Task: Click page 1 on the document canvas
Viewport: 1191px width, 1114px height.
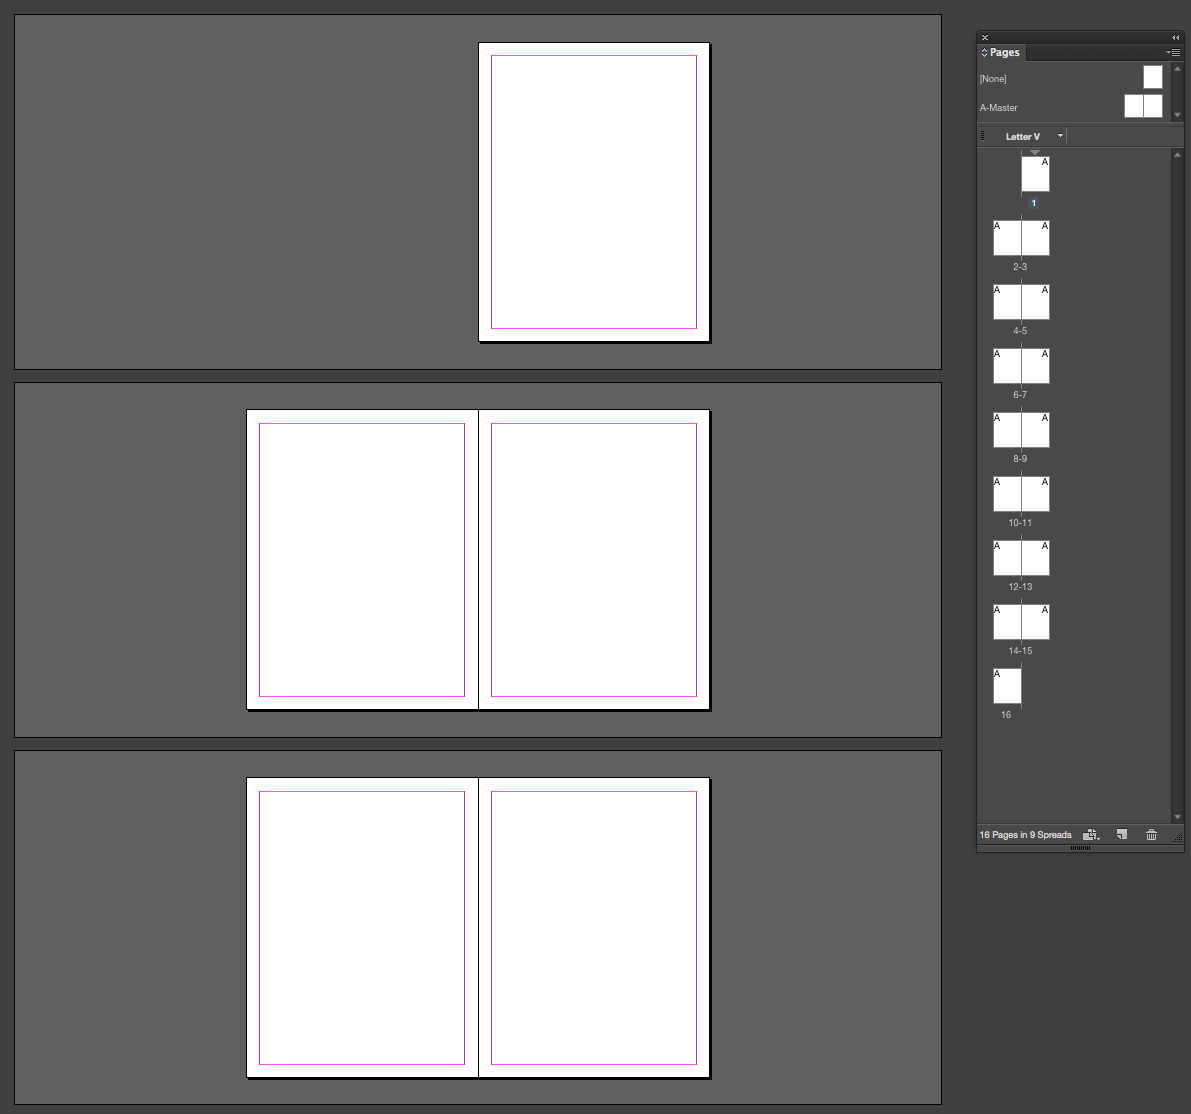Action: point(594,192)
